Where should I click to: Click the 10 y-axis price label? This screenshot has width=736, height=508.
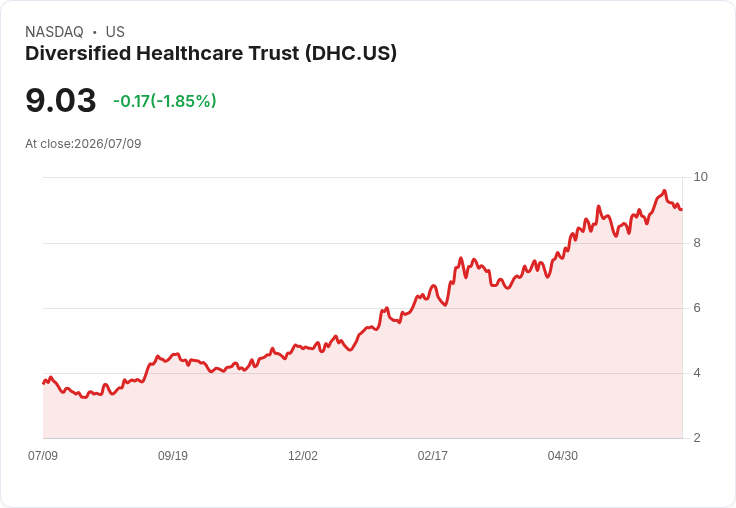[700, 177]
